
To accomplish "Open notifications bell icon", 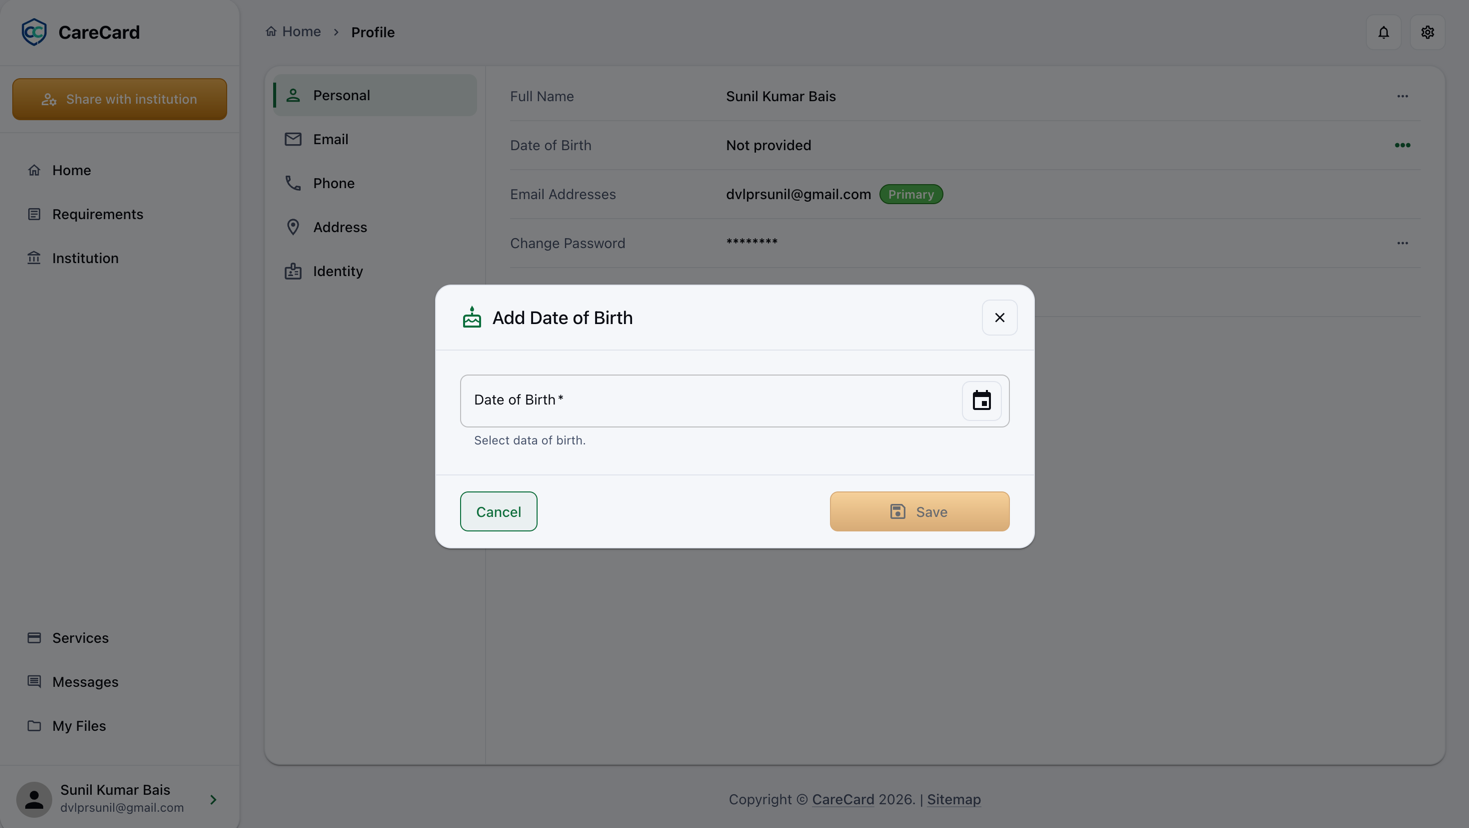I will tap(1383, 32).
